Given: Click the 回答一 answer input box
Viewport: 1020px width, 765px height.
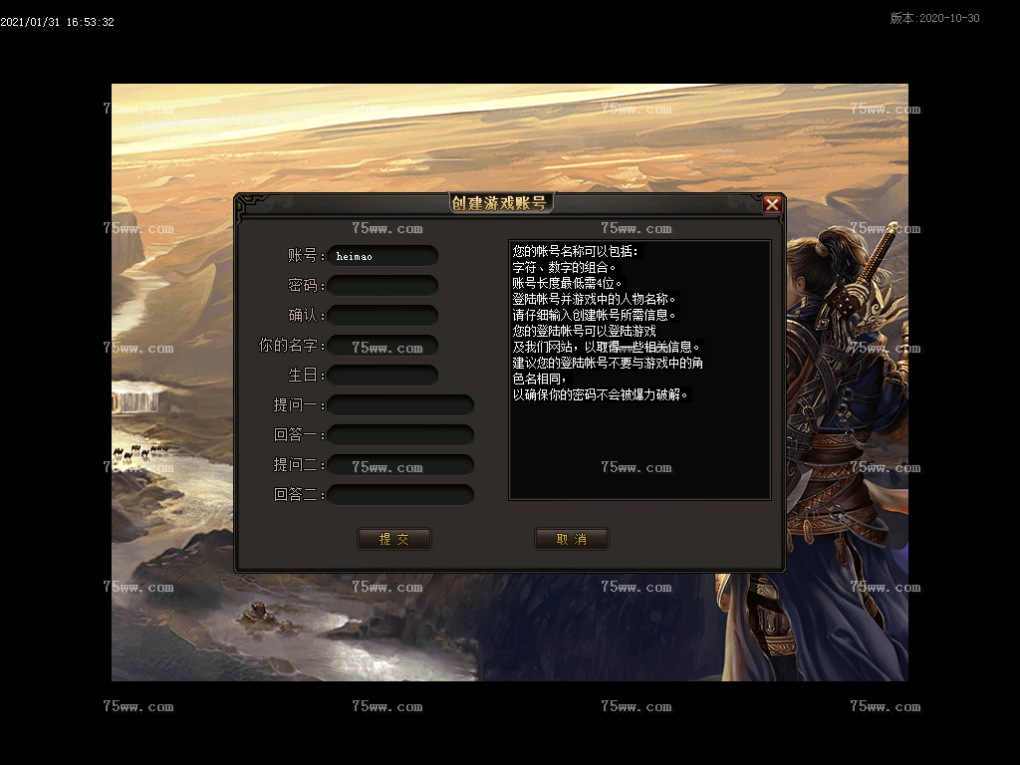Looking at the screenshot, I should [400, 435].
